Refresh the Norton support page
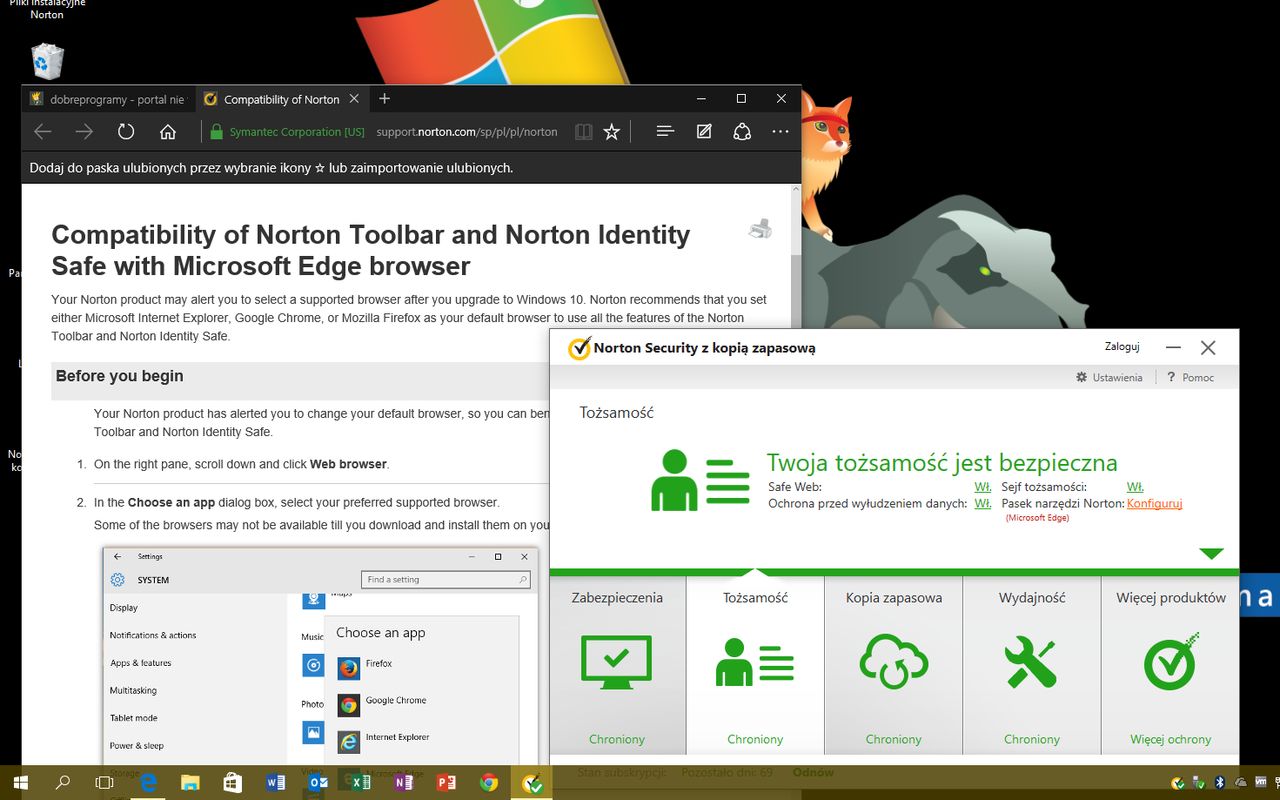 pos(126,131)
